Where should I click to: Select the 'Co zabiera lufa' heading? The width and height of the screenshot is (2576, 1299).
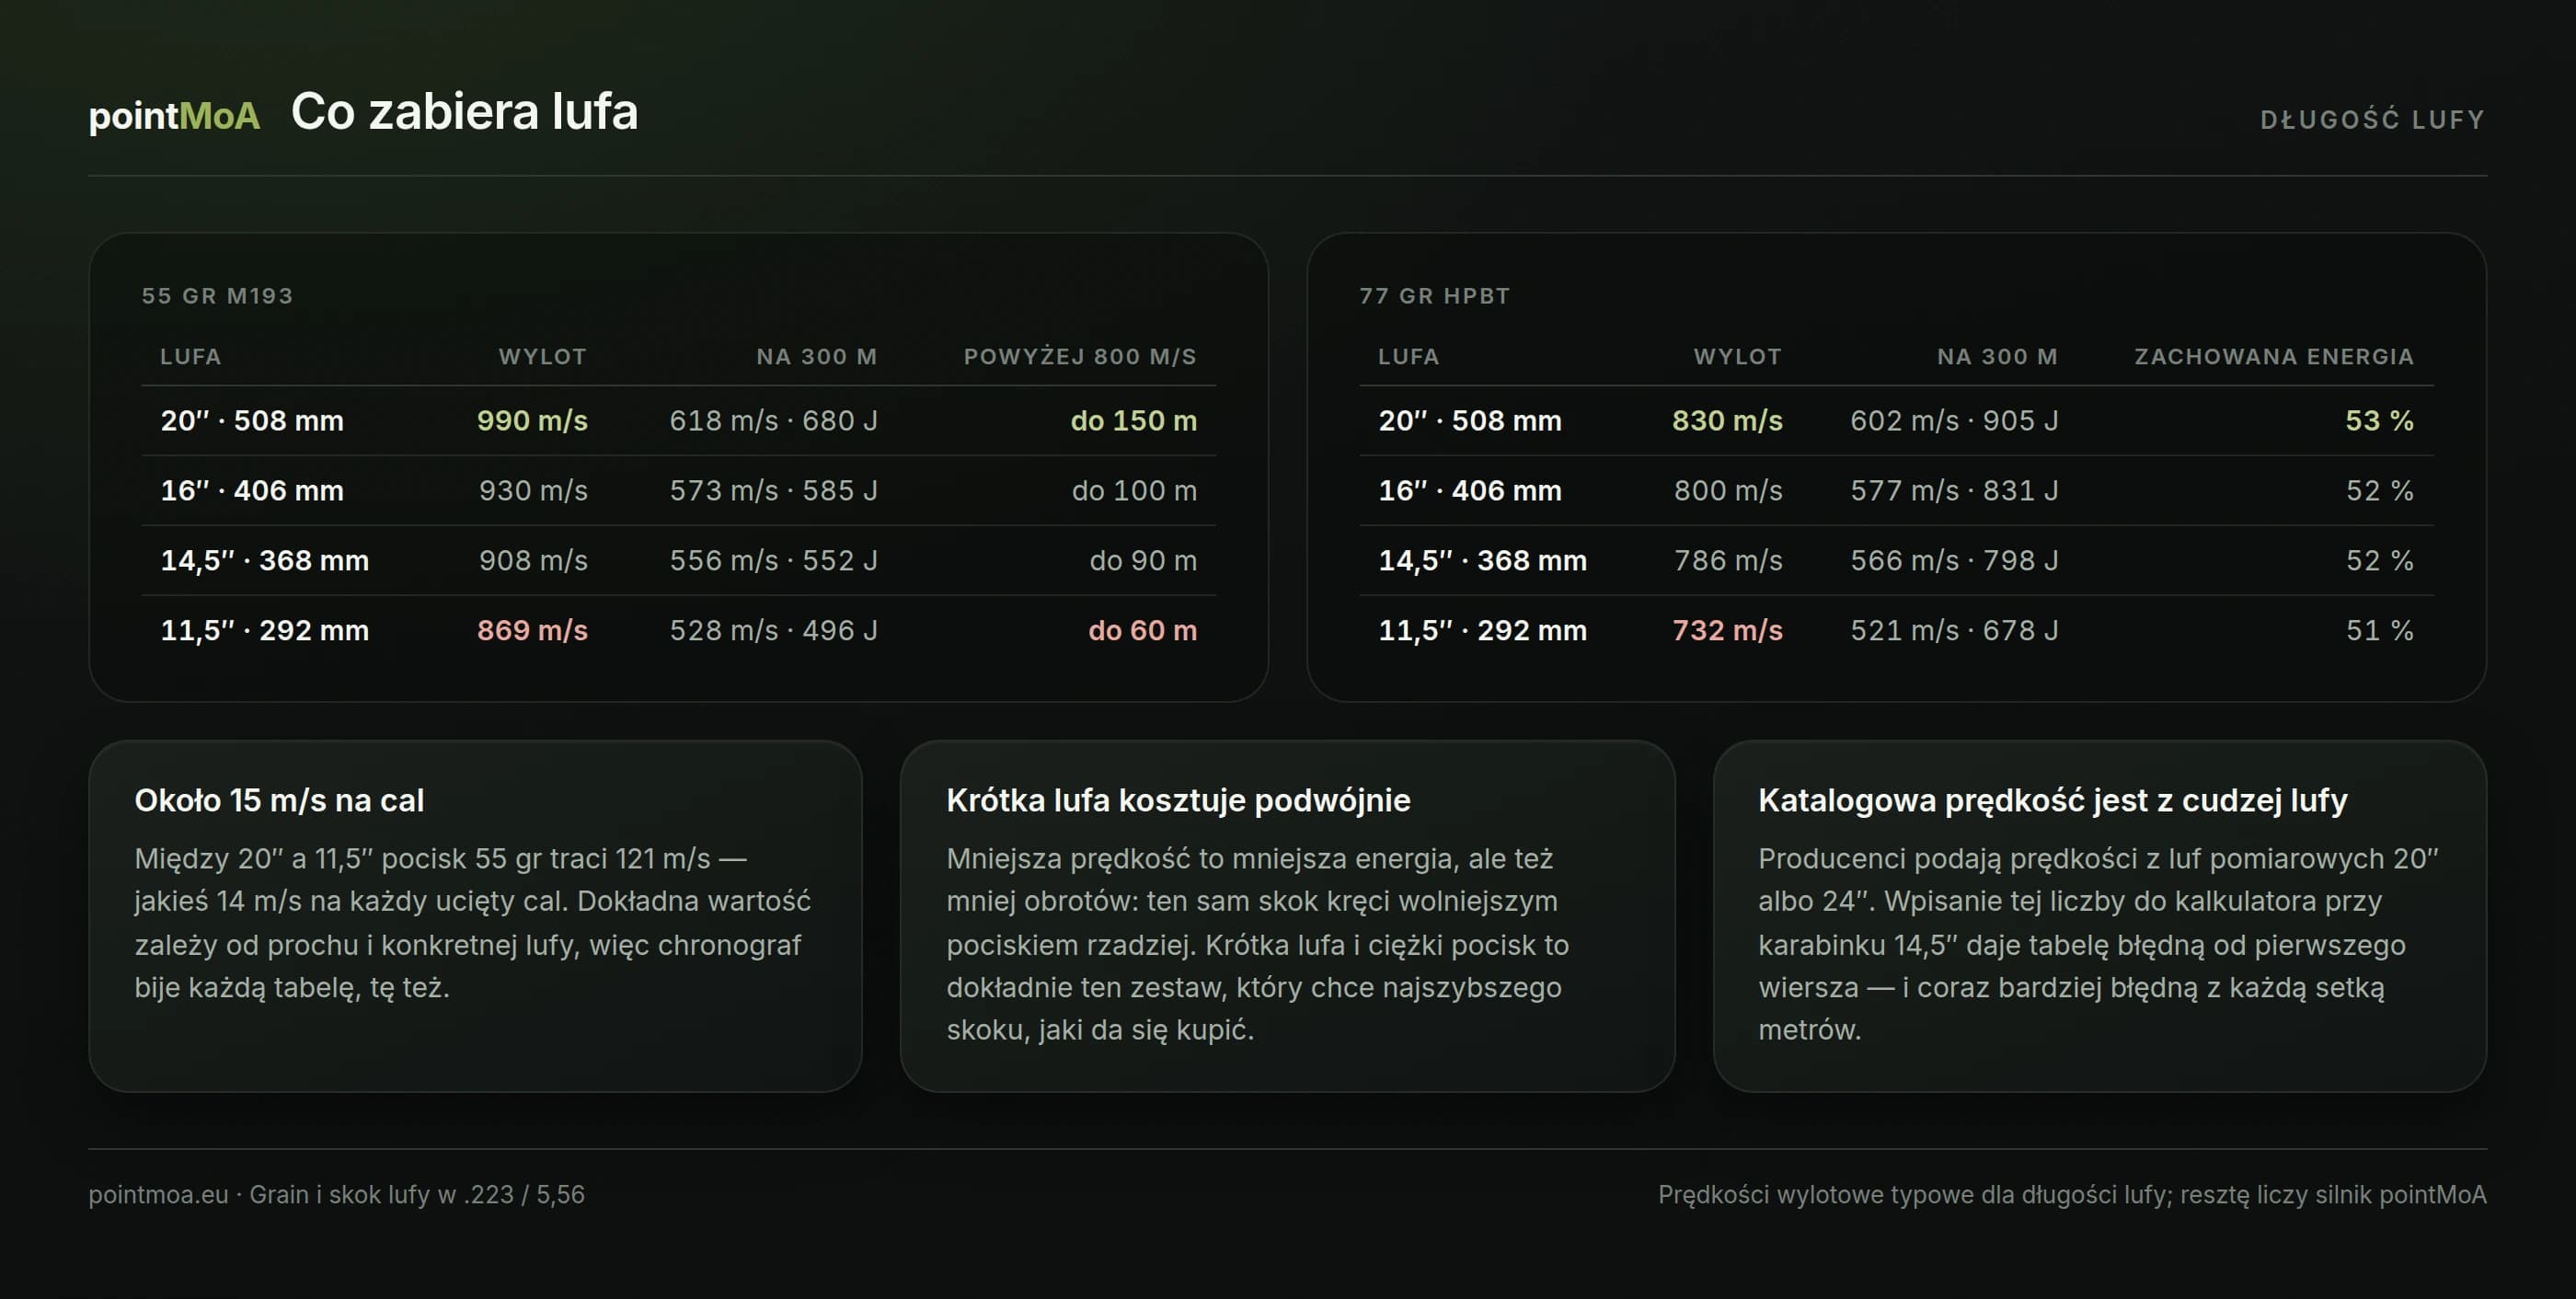tap(464, 111)
